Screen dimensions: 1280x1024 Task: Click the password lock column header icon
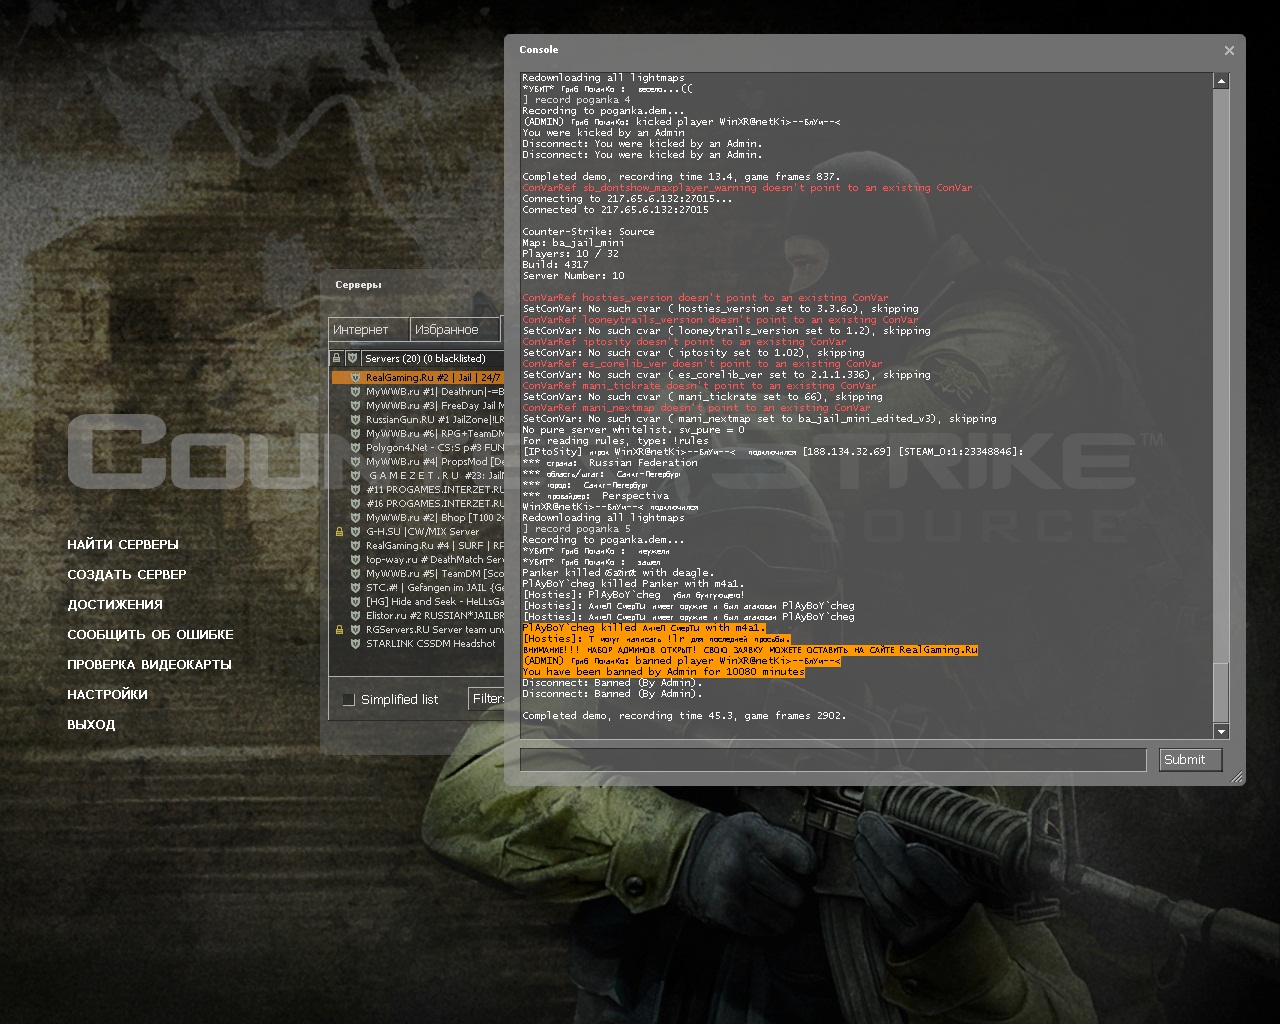[x=337, y=358]
